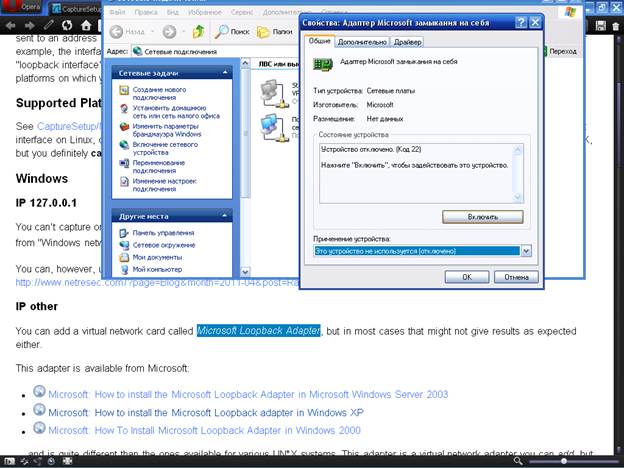
Task: Click the highlighted Microsoft Loopback Adapter text
Action: coord(259,331)
